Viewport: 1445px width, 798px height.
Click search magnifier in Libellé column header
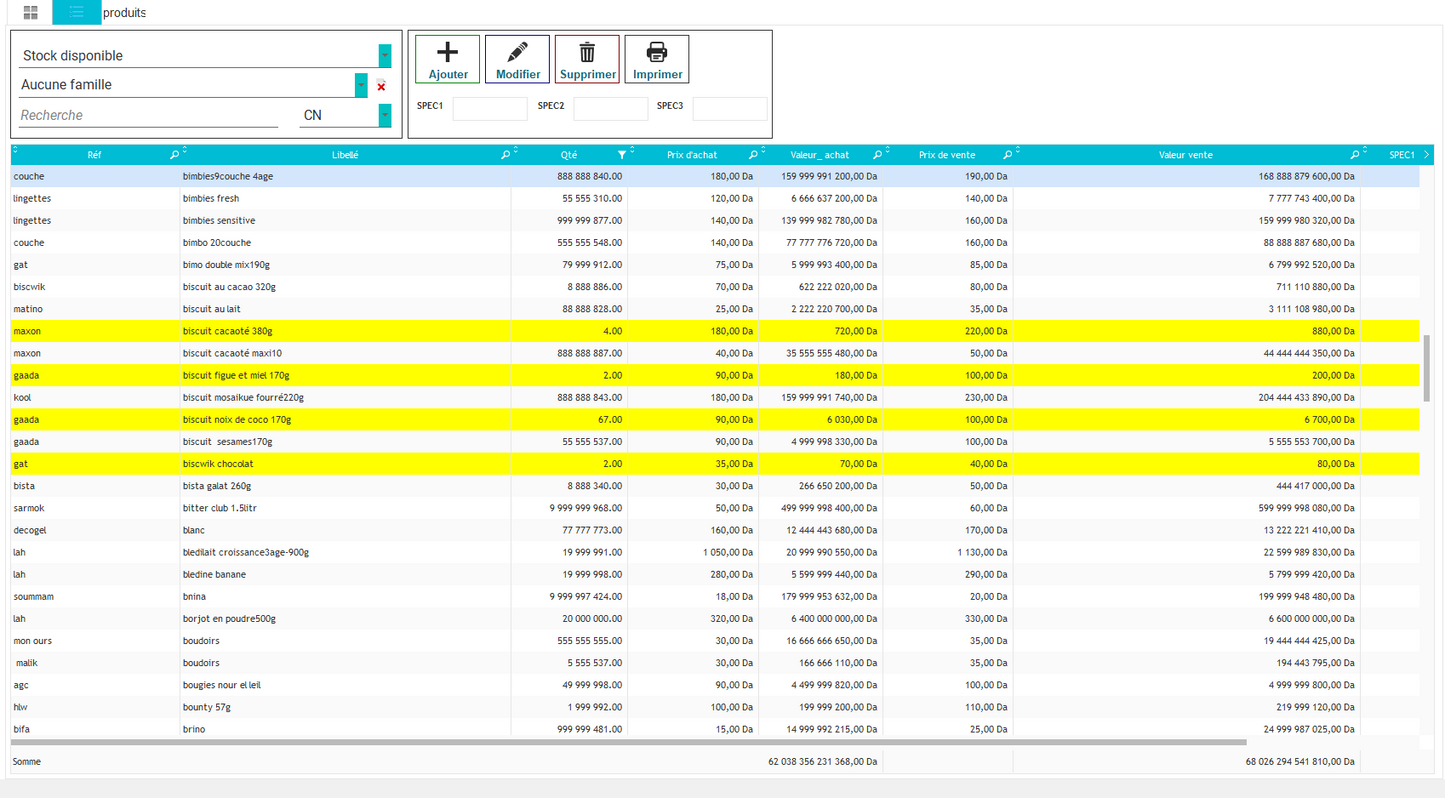(x=505, y=155)
